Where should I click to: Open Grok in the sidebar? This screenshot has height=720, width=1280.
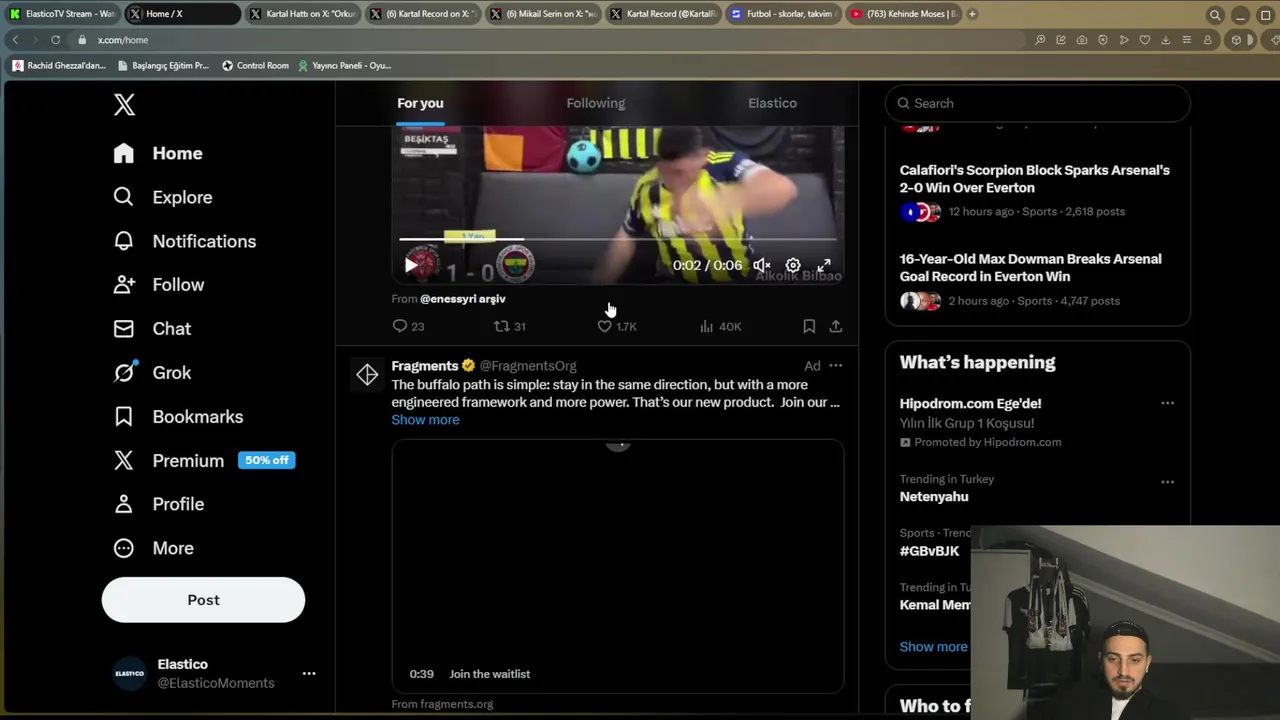152,373
